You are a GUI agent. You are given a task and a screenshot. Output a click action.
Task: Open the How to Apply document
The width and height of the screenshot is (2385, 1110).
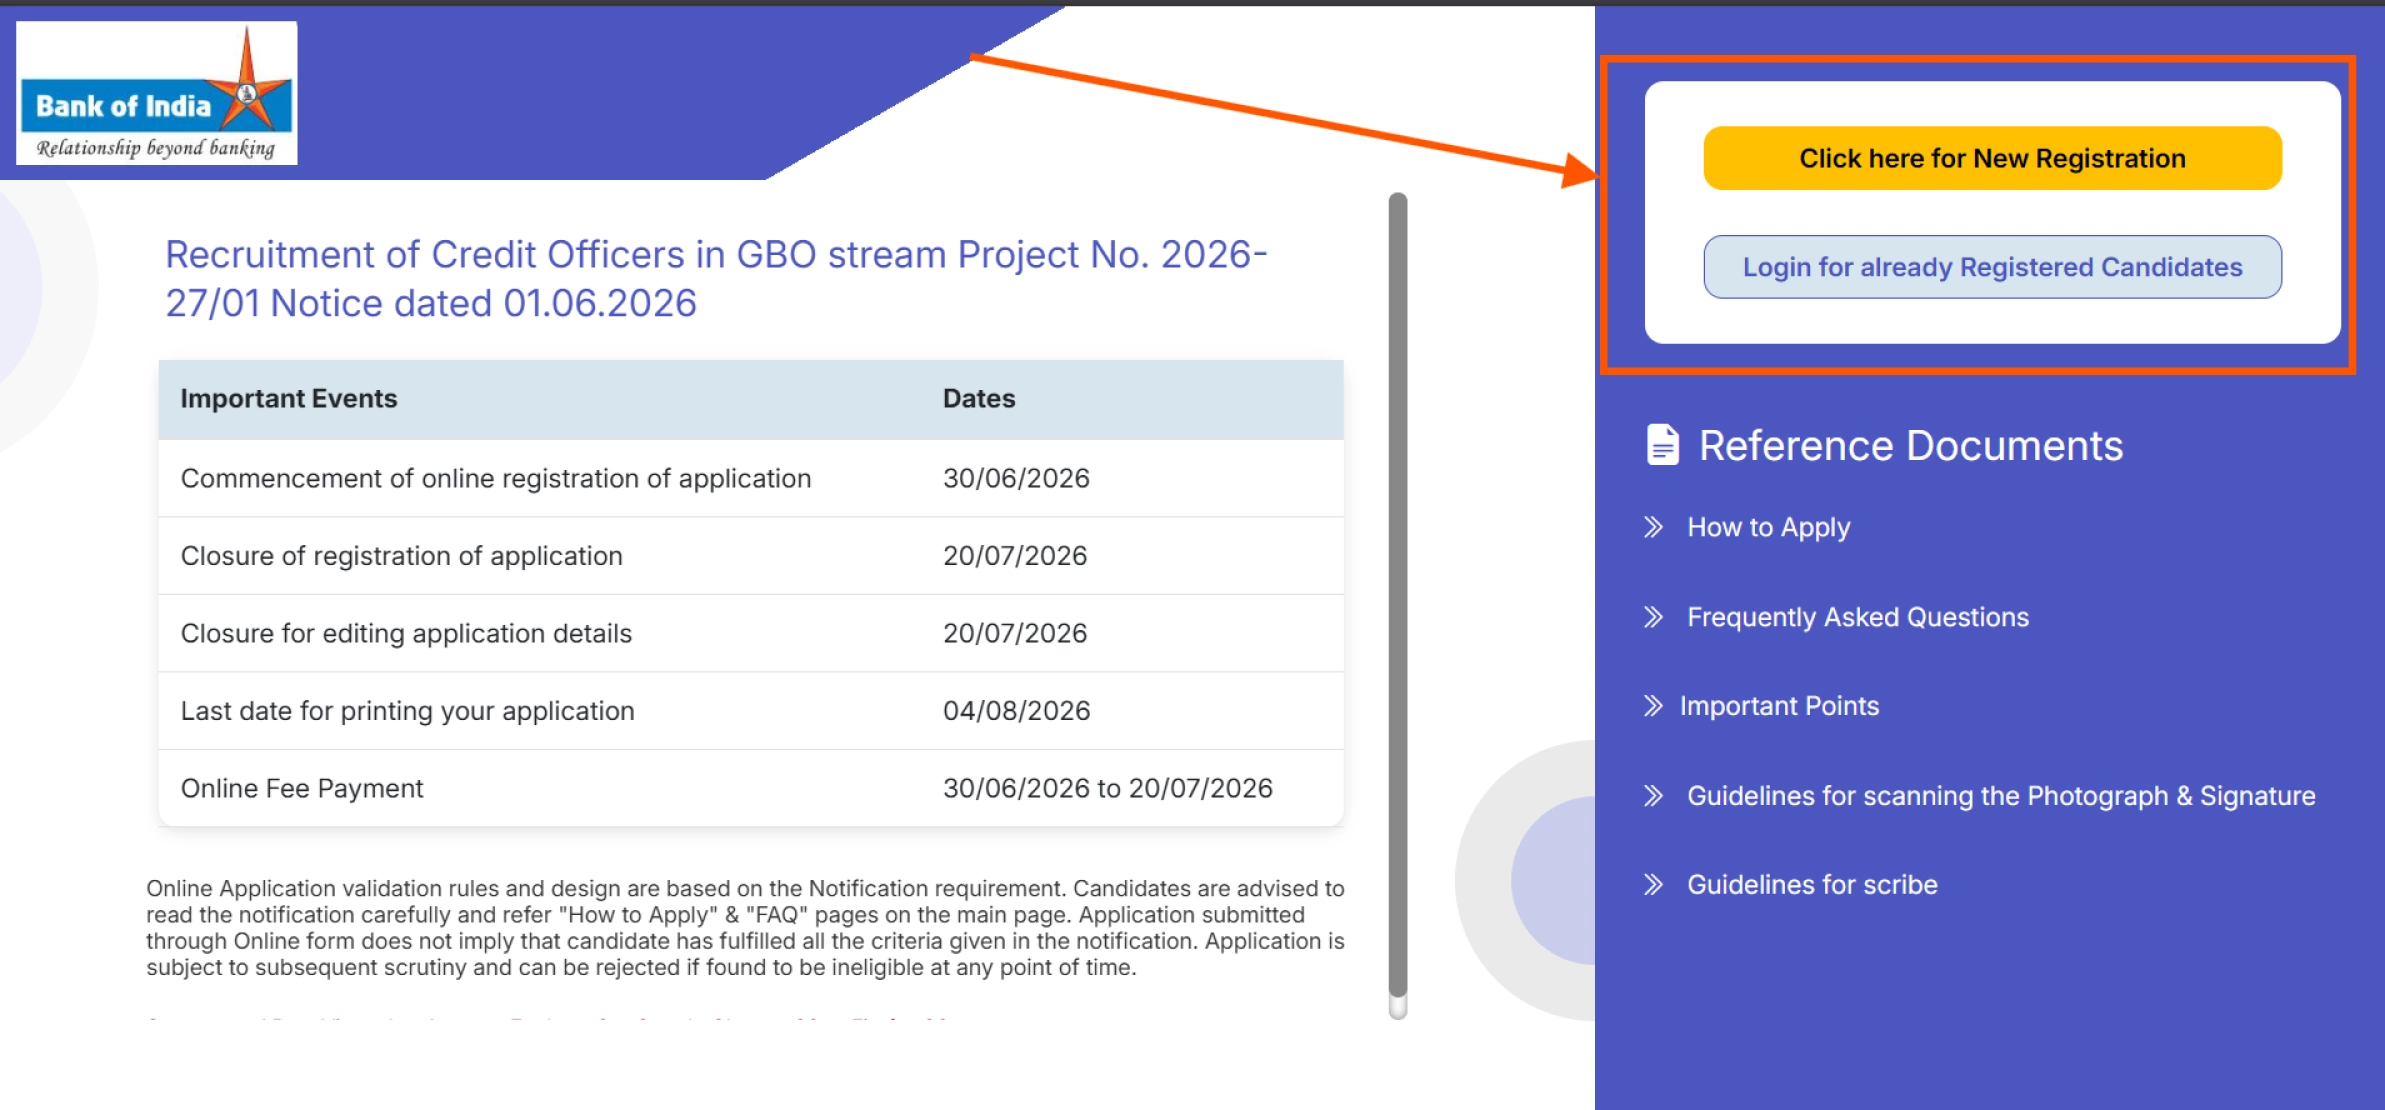point(1768,527)
